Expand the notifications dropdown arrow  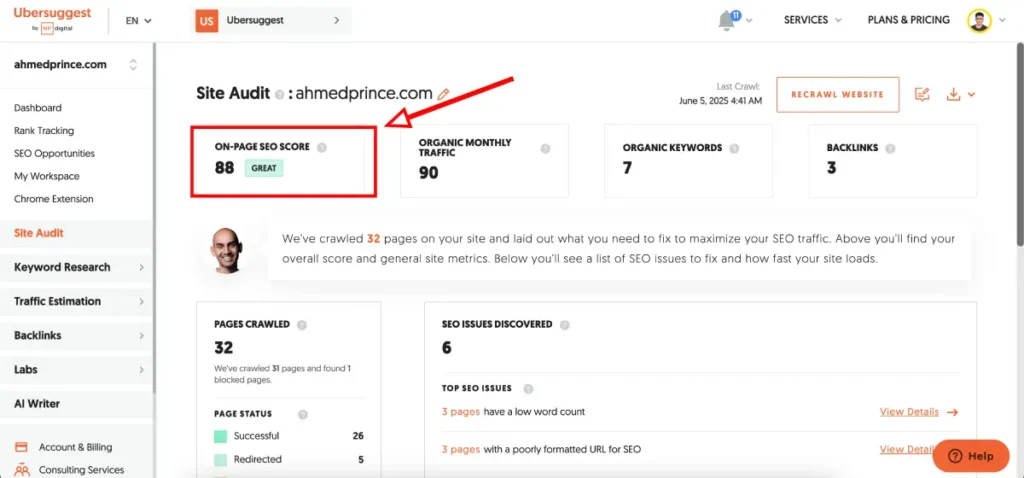point(749,20)
